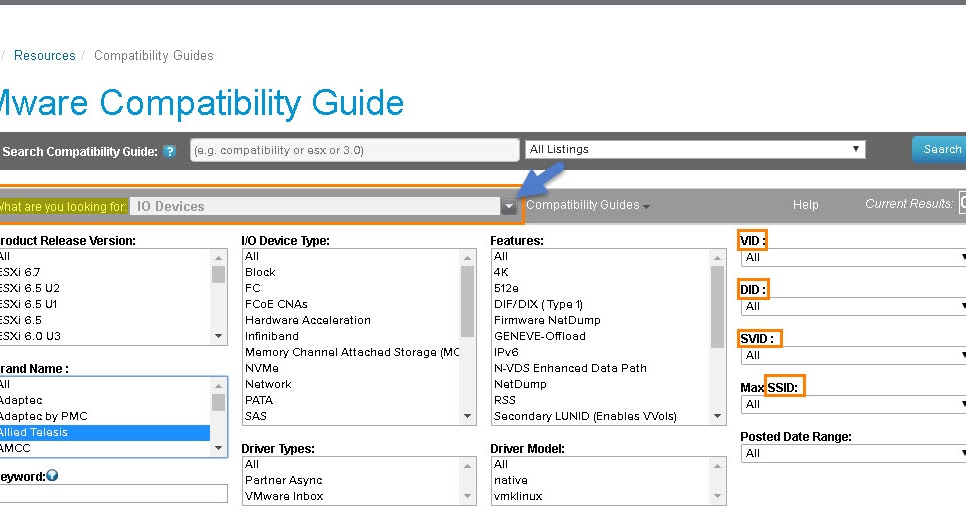966x507 pixels.
Task: Open the Posted Date Range dropdown
Action: click(853, 453)
